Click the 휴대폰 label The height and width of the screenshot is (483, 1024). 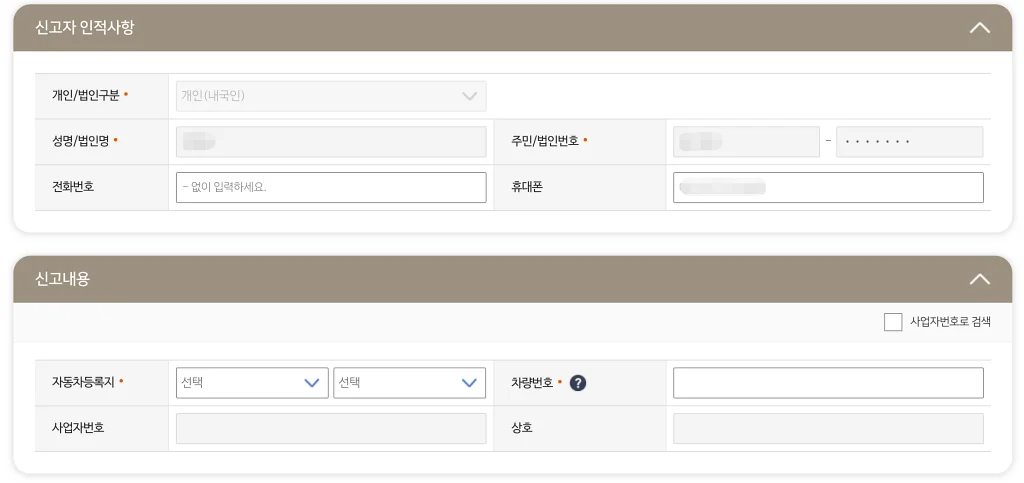pyautogui.click(x=527, y=187)
